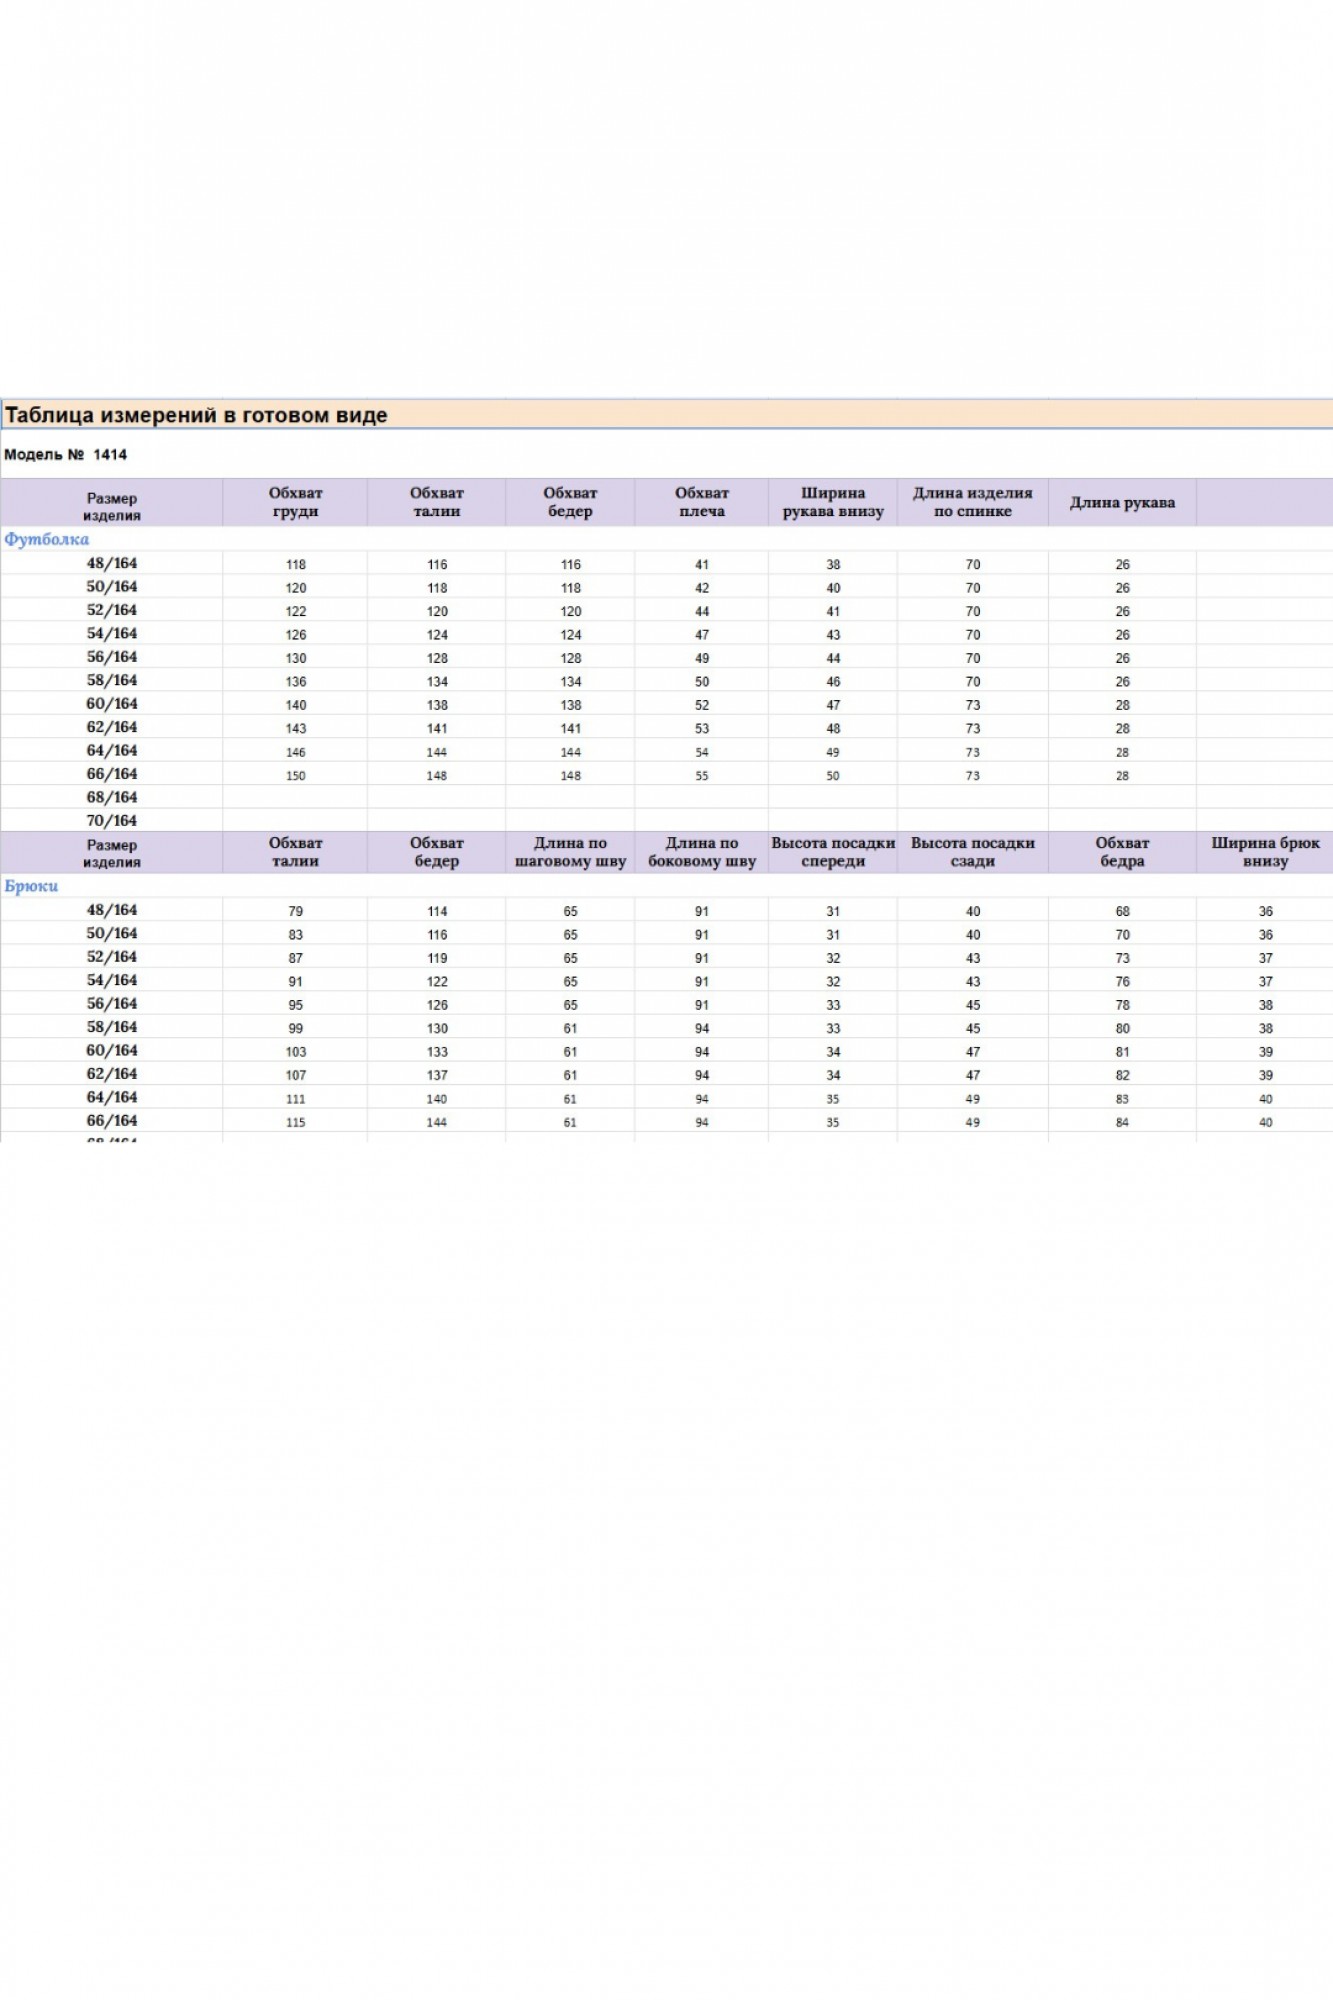This screenshot has width=1333, height=2000.
Task: Select the 'Обхват плеча' column header
Action: coord(701,502)
